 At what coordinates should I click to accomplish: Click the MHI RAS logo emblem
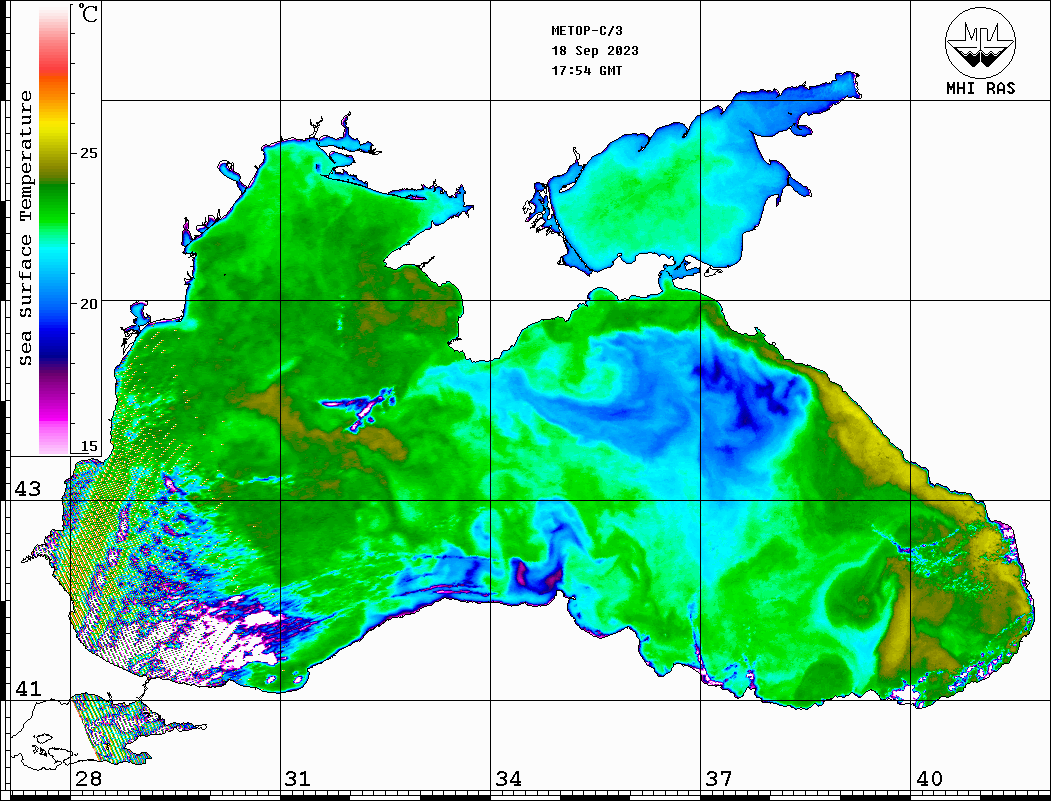click(x=981, y=42)
